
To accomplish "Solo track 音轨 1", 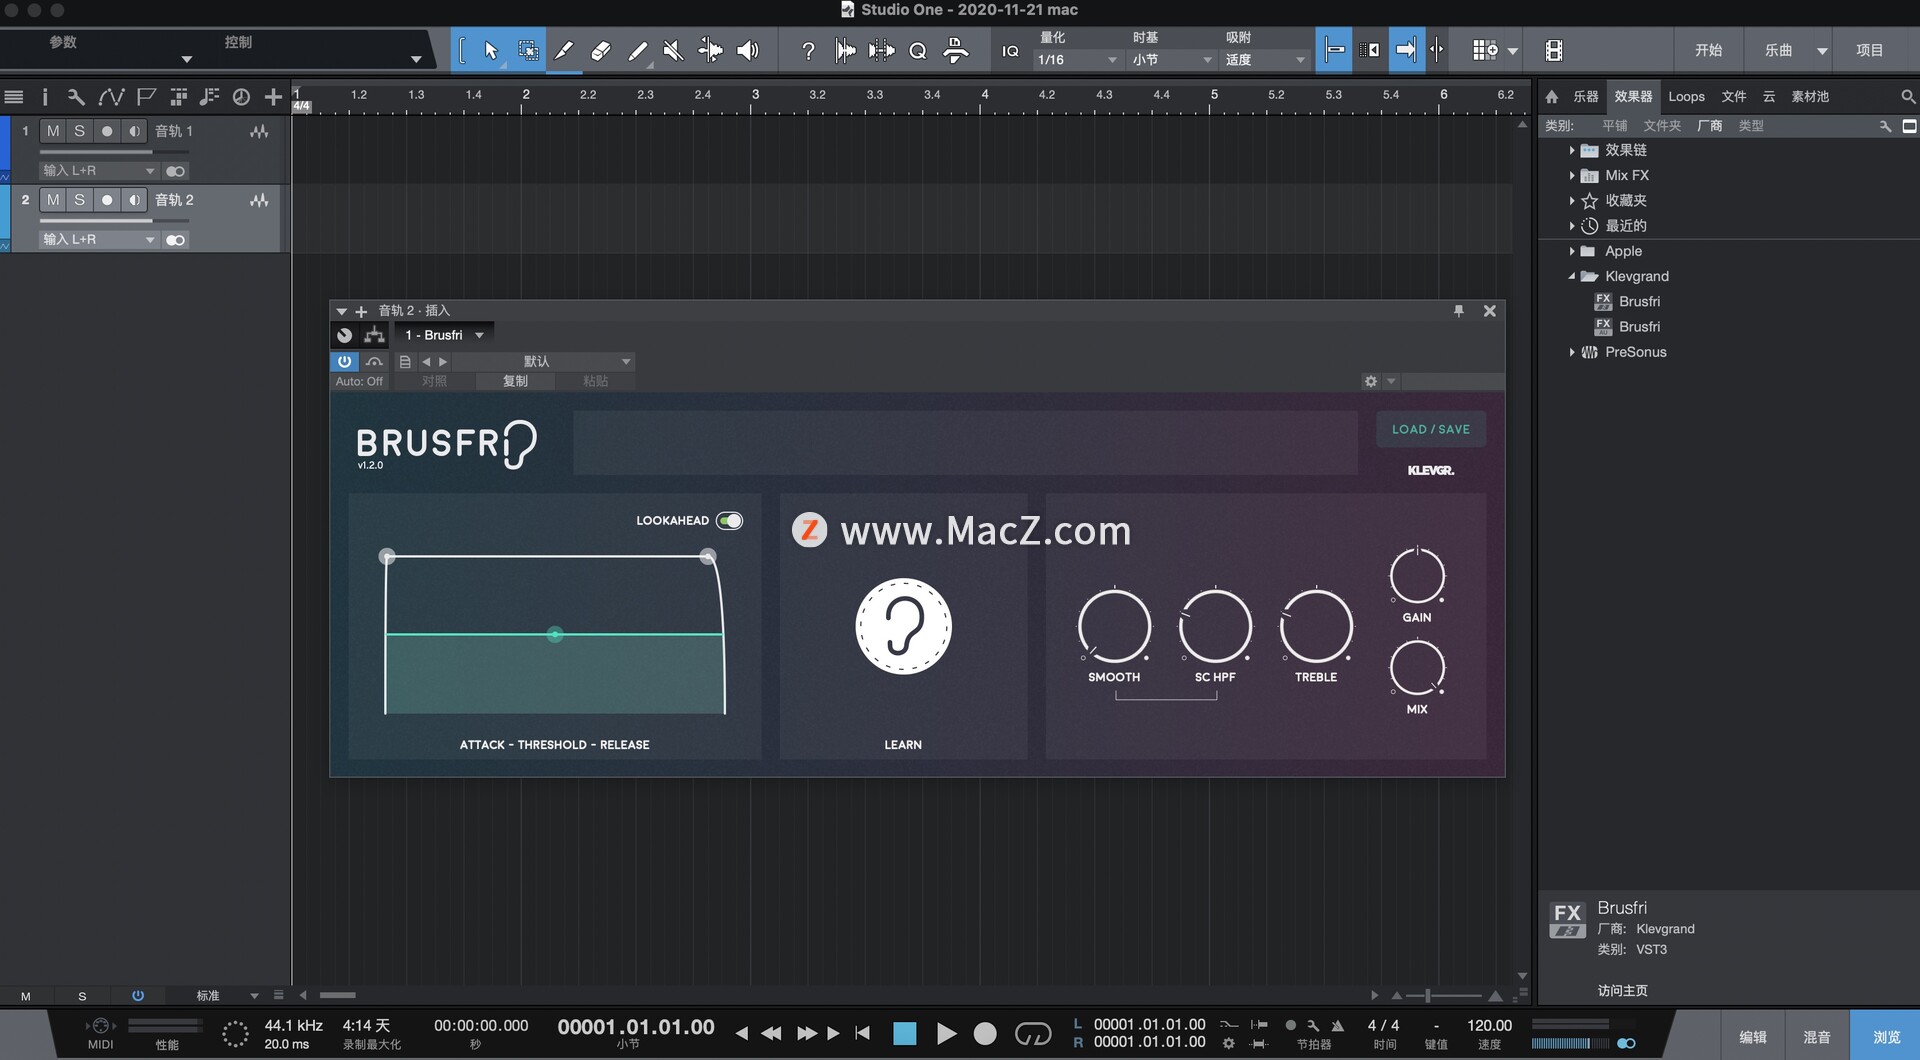I will [80, 131].
